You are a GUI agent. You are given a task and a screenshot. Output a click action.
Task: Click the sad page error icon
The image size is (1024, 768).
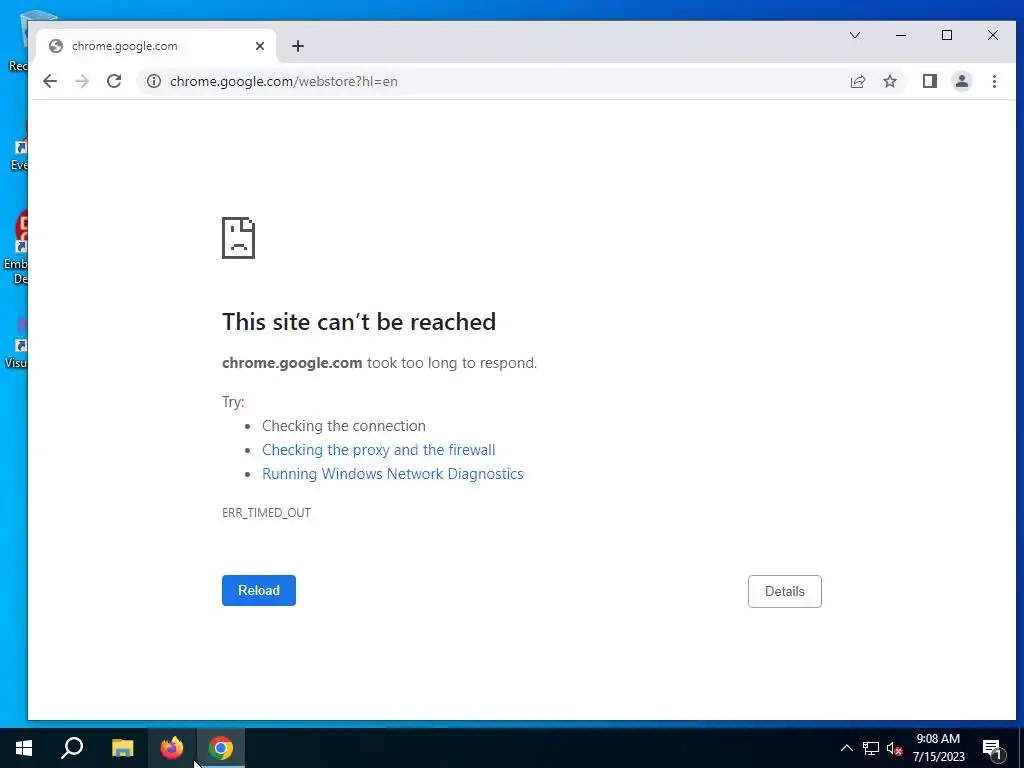tap(238, 238)
